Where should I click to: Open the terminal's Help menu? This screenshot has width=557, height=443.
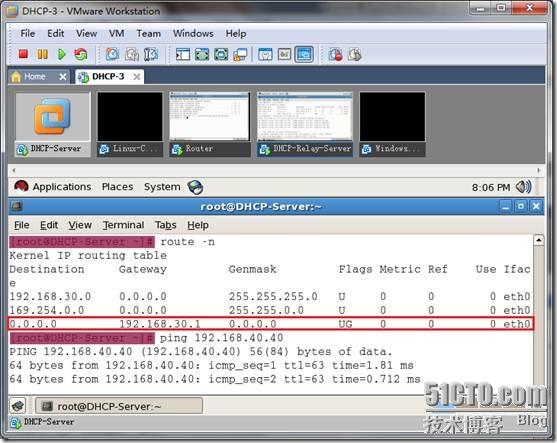click(x=198, y=225)
